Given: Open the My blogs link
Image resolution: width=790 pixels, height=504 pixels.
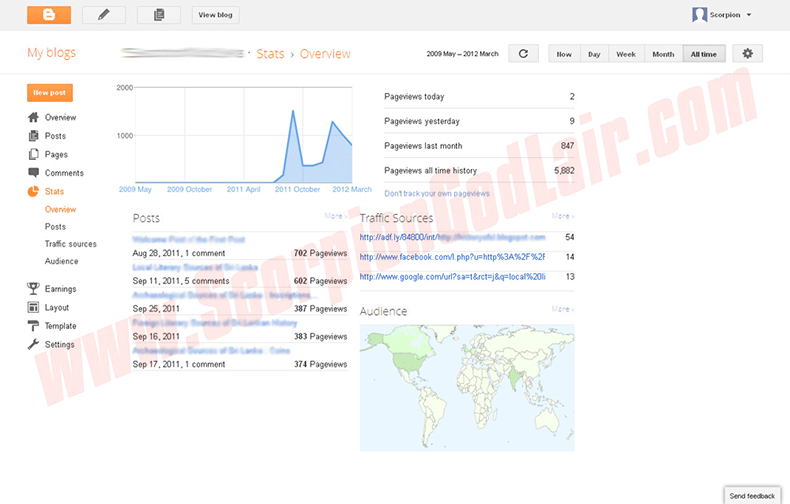Looking at the screenshot, I should point(51,53).
